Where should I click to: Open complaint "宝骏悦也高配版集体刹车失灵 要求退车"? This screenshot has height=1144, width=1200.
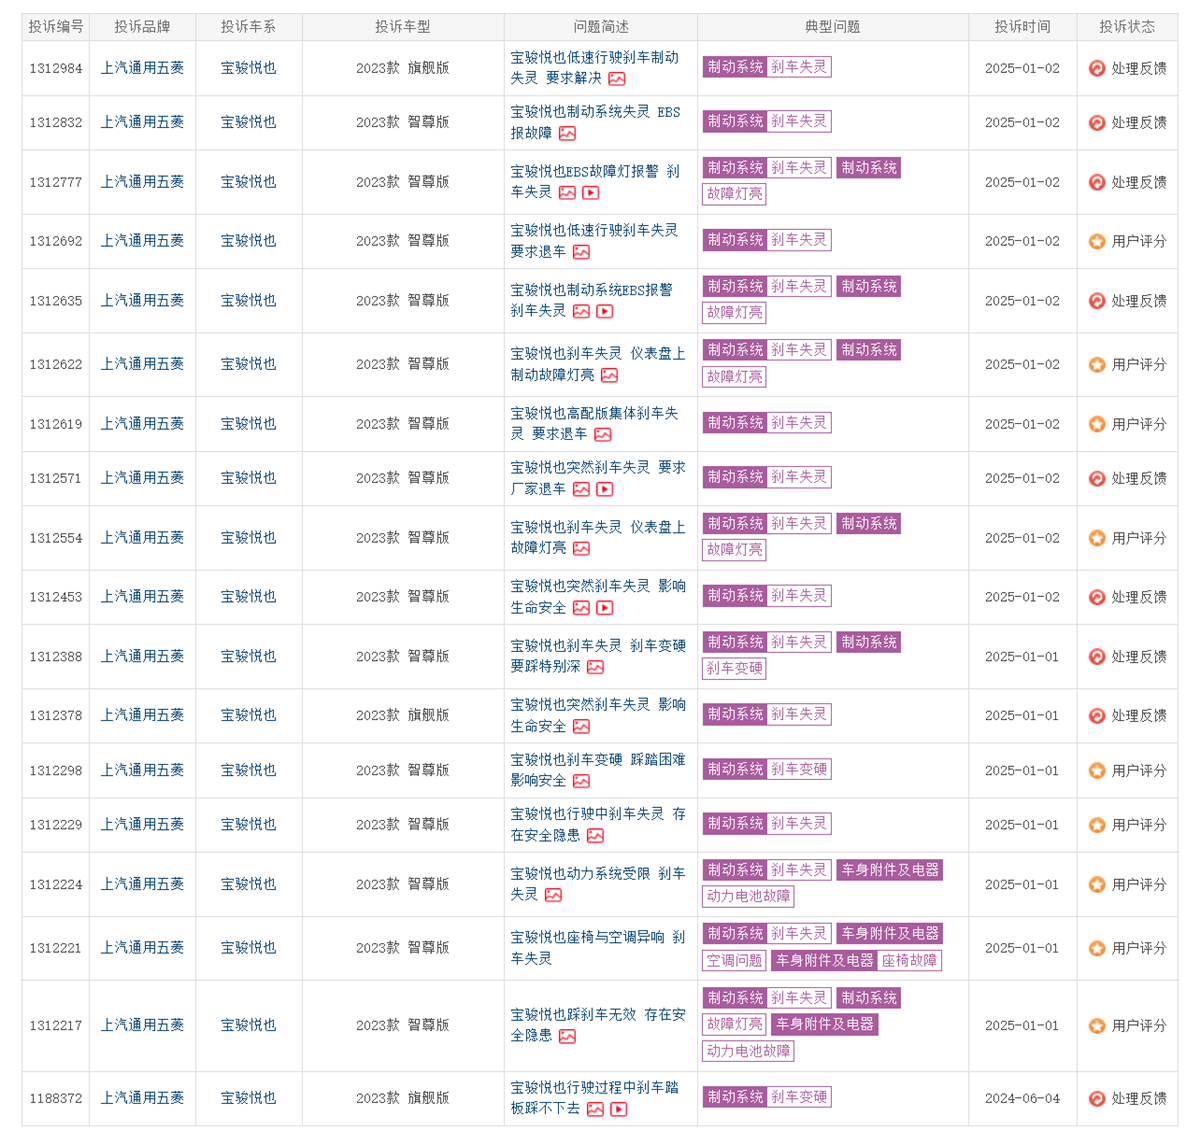[594, 424]
